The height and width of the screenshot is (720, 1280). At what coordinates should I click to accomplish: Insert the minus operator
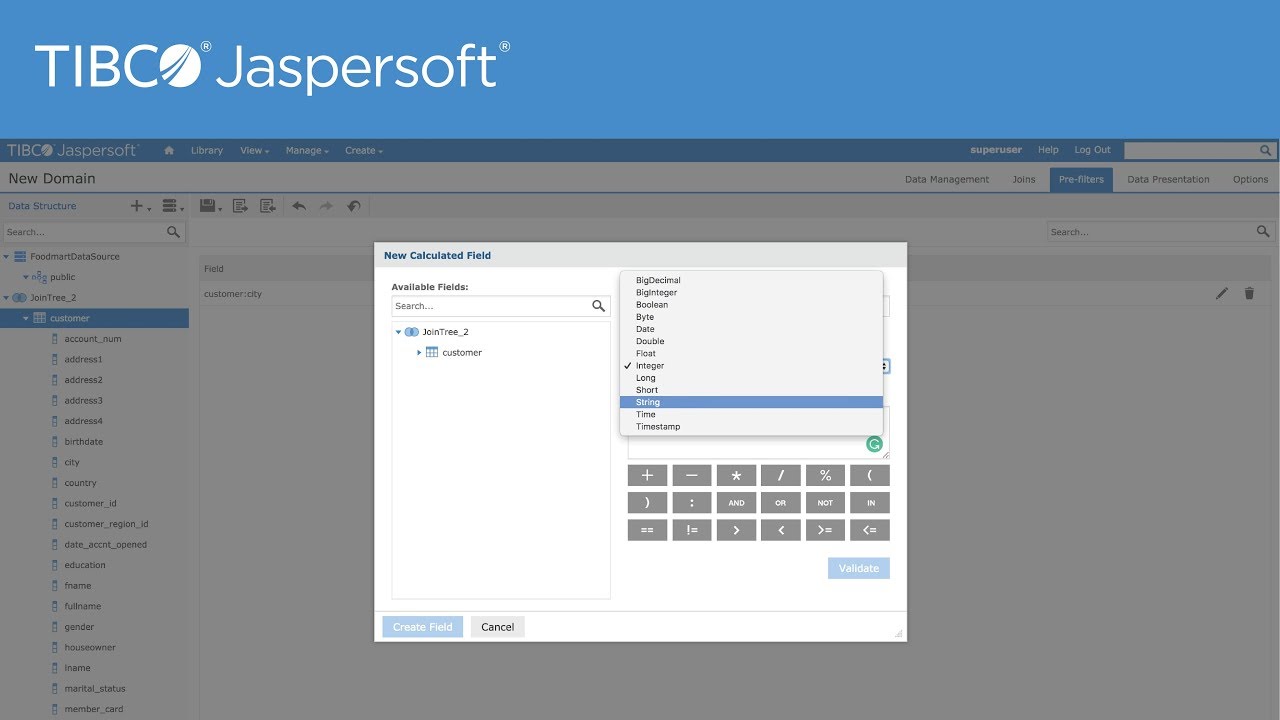(692, 475)
